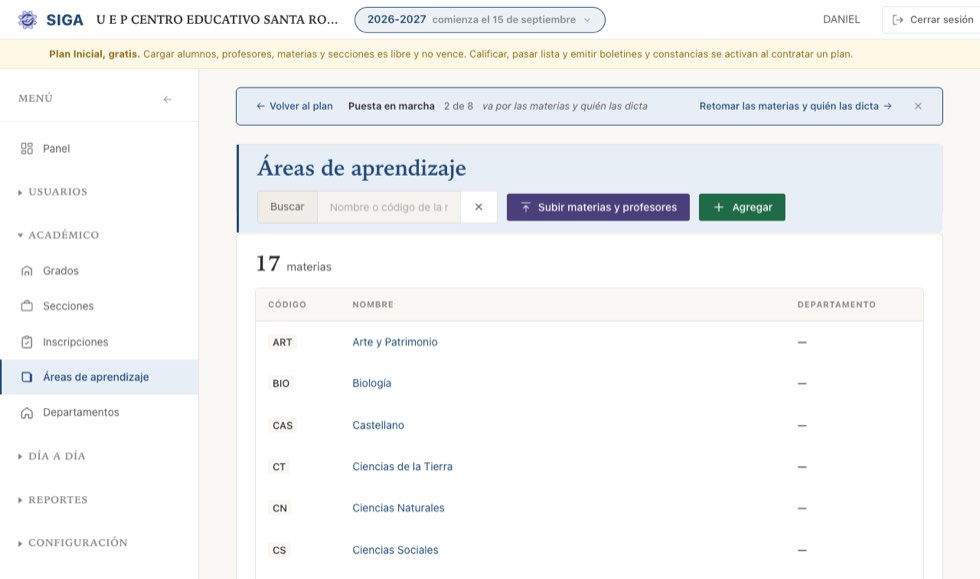Image resolution: width=980 pixels, height=579 pixels.
Task: Focus the Nombre o código search field
Action: click(x=389, y=207)
